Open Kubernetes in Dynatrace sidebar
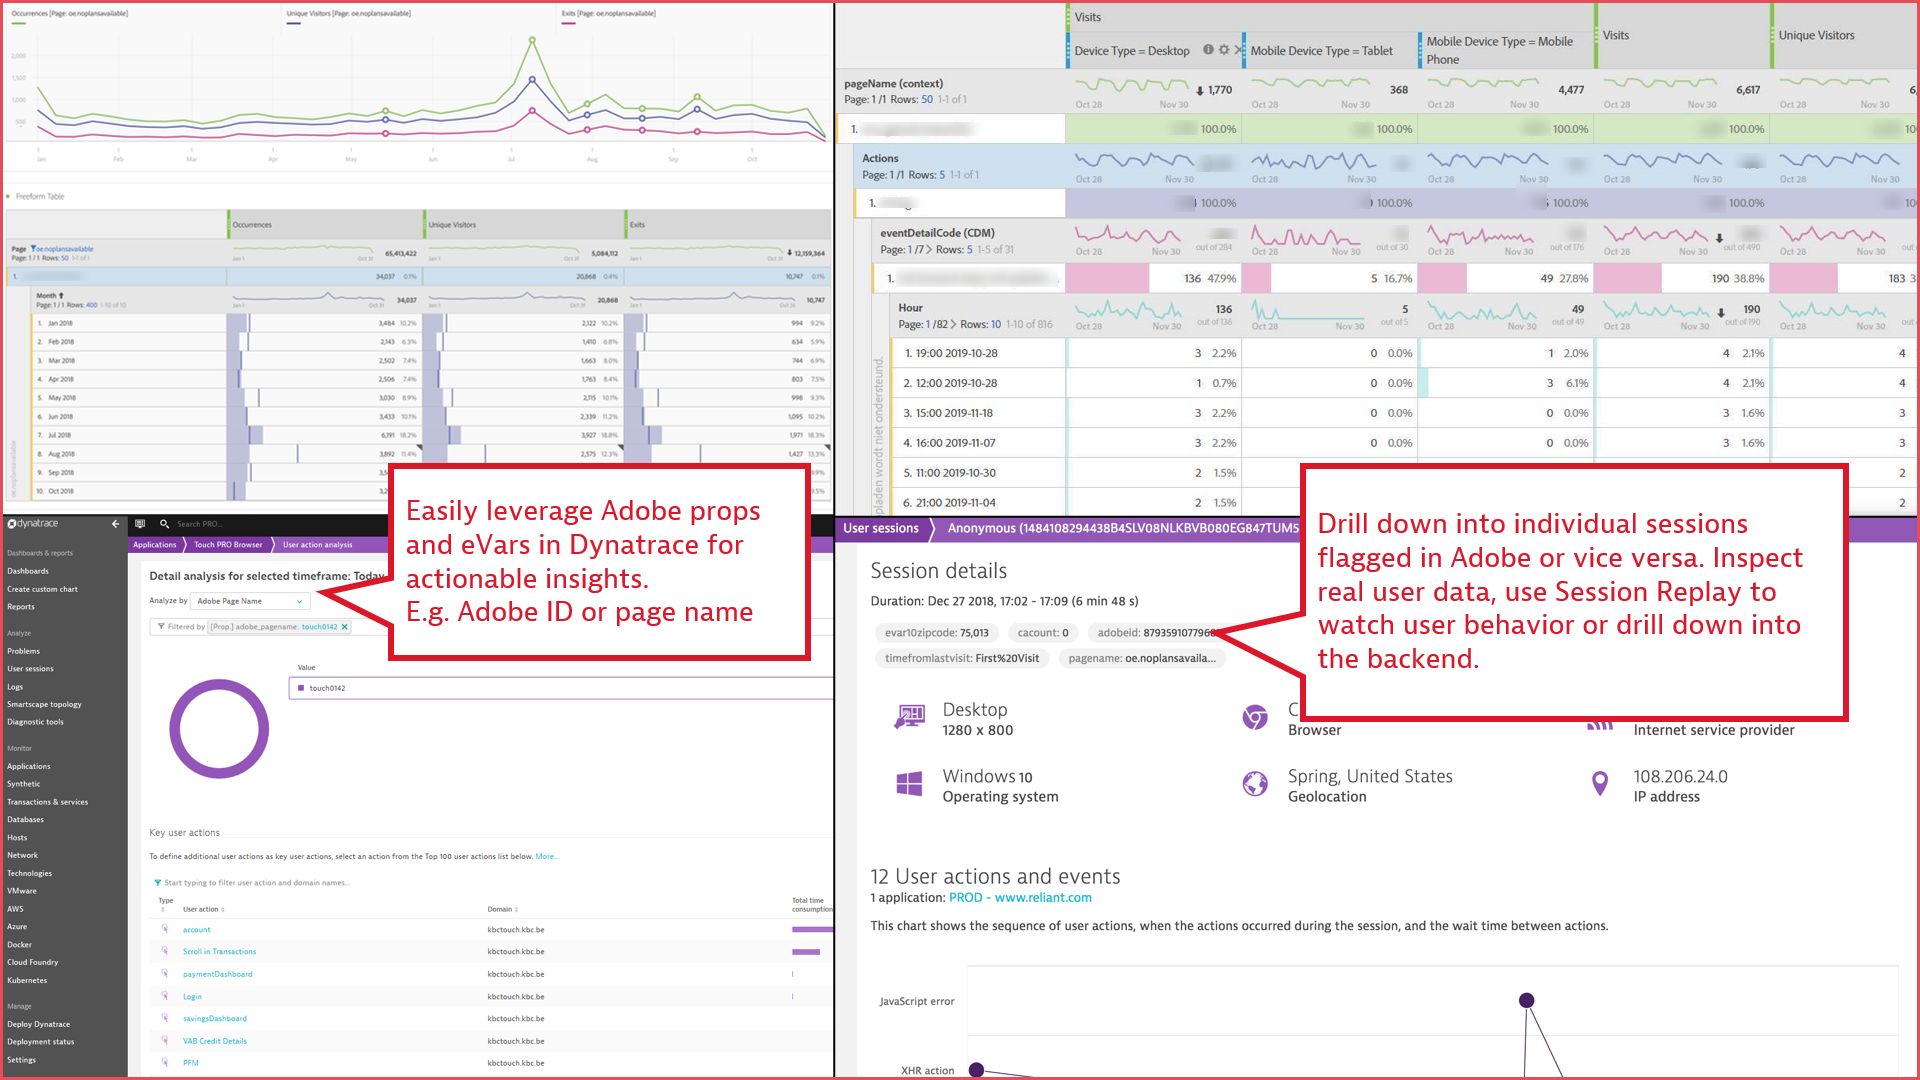The image size is (1920, 1080). [x=27, y=980]
